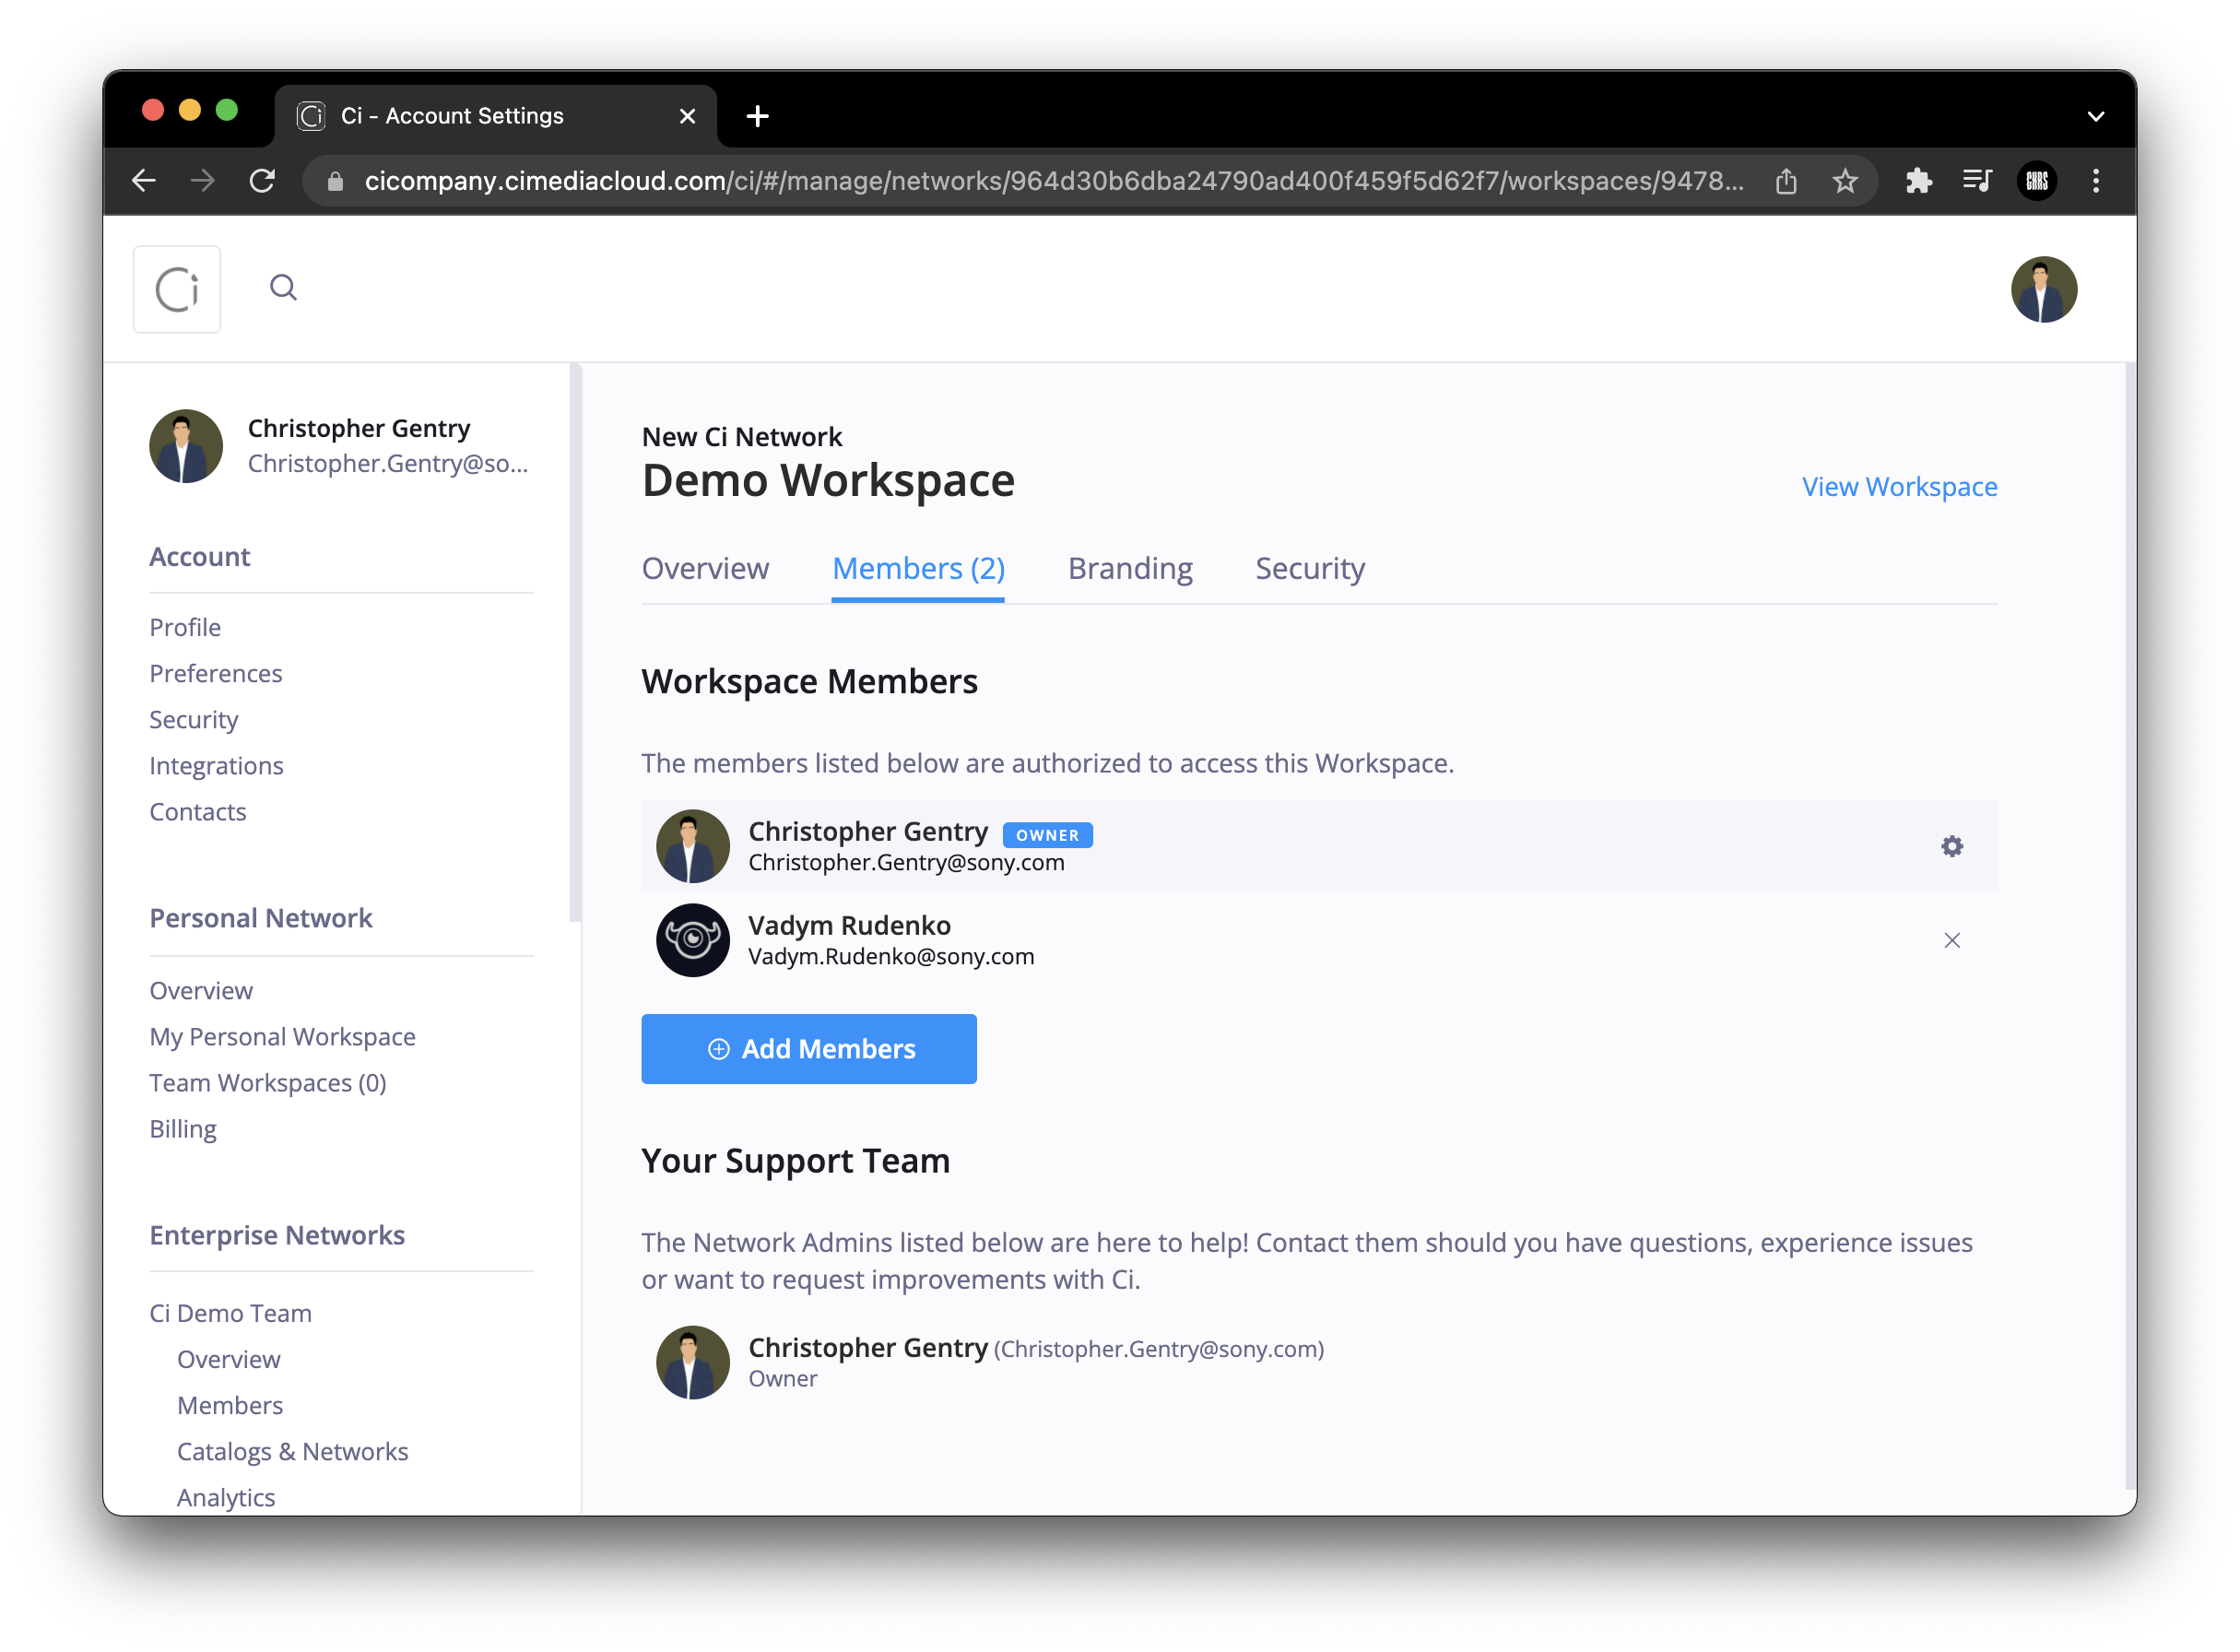This screenshot has width=2240, height=1652.
Task: Remove Vadym Rudenko with the X icon
Action: (x=1952, y=941)
